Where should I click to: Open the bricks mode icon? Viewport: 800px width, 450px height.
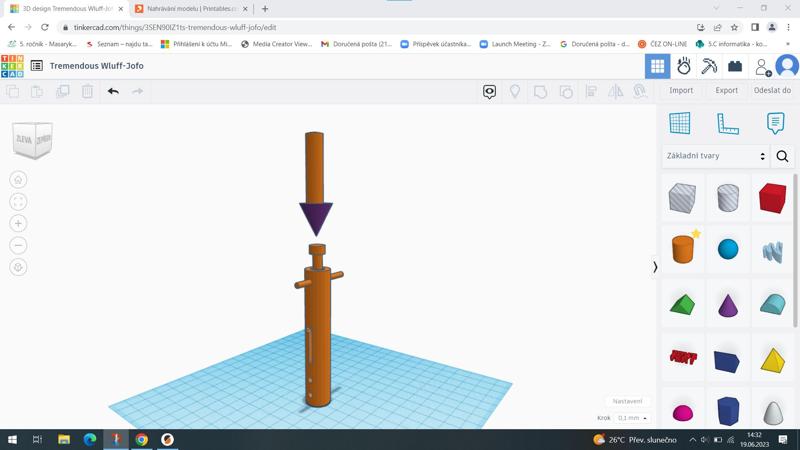(x=735, y=66)
